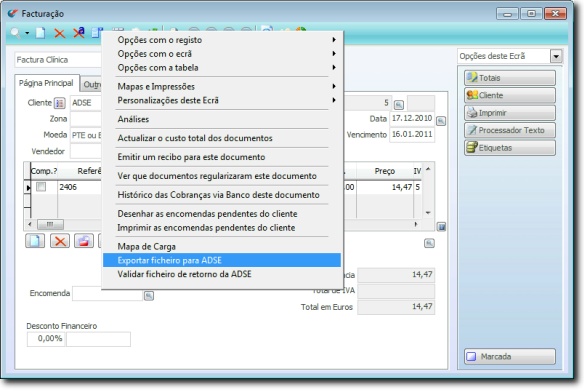Select 'Mapa de Carga' menu entry
The width and height of the screenshot is (584, 391).
tap(222, 247)
